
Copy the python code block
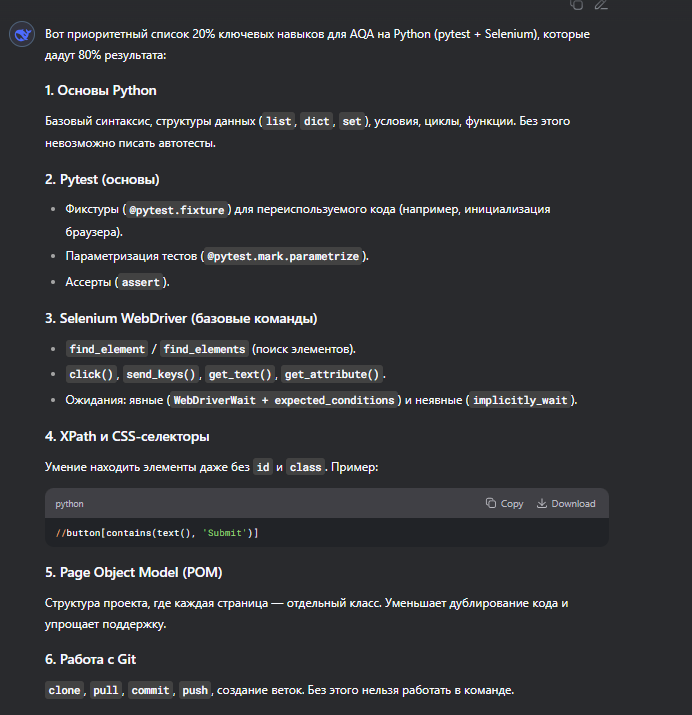click(x=504, y=503)
